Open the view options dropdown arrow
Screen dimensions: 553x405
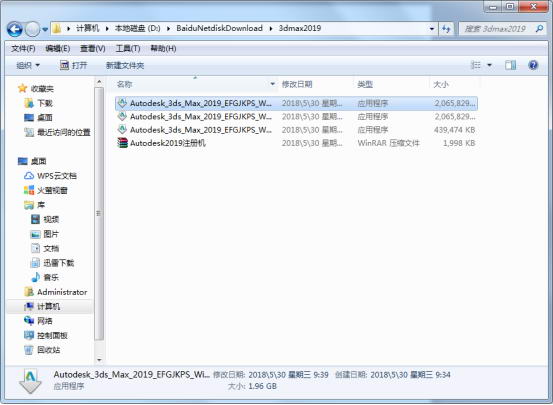pyautogui.click(x=490, y=65)
